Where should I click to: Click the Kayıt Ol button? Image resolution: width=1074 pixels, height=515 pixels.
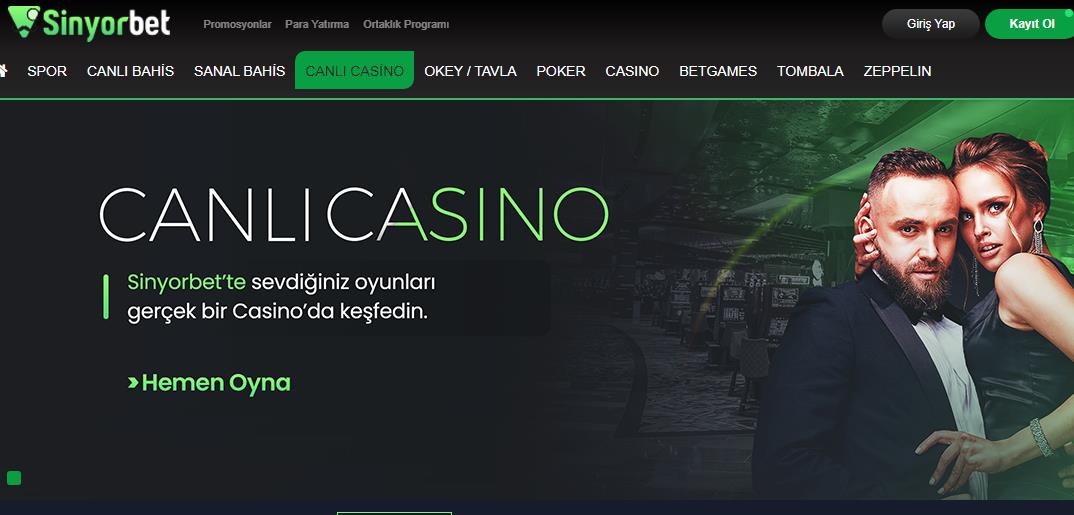(1032, 24)
